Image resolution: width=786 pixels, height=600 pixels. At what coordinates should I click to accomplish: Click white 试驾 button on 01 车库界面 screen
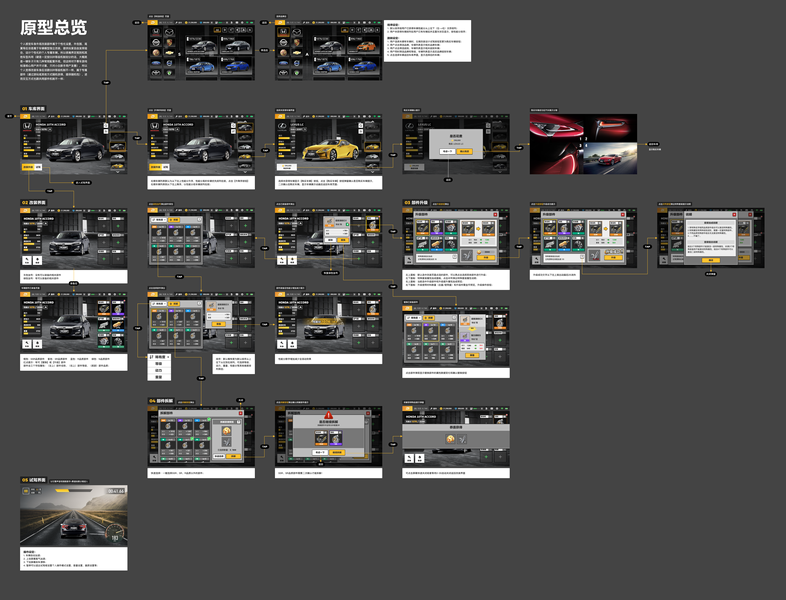coord(38,167)
